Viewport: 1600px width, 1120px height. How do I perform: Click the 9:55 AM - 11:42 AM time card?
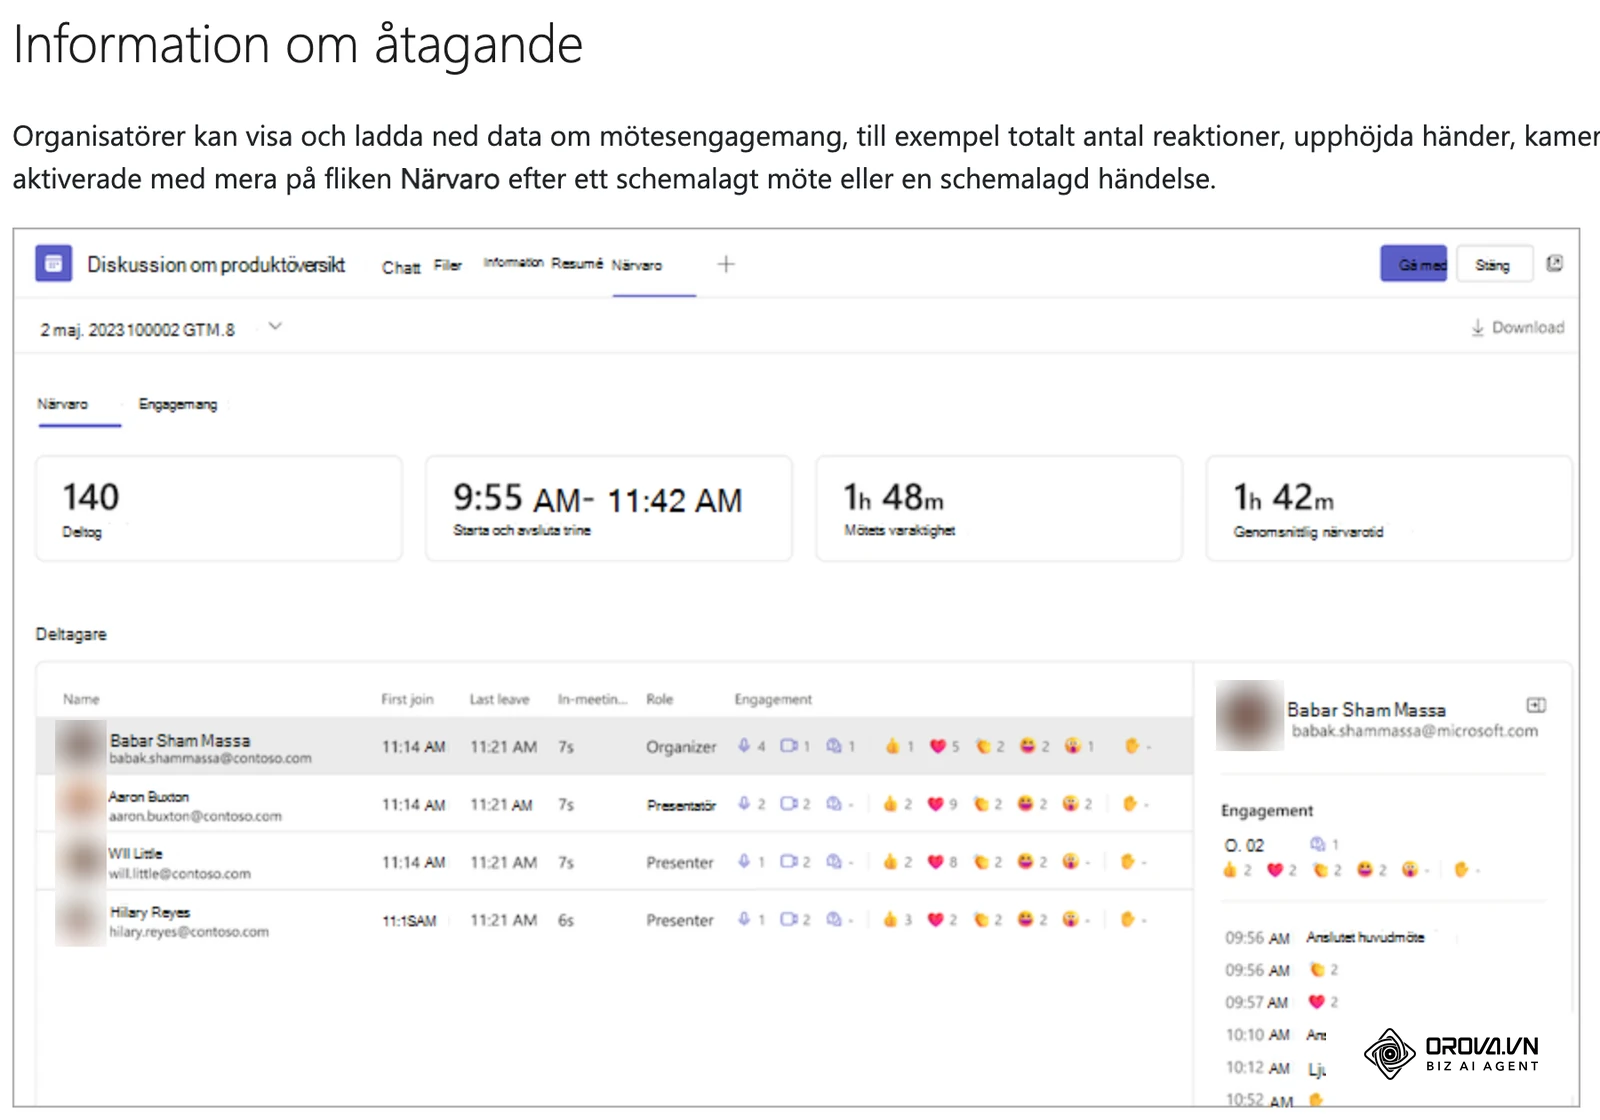609,508
